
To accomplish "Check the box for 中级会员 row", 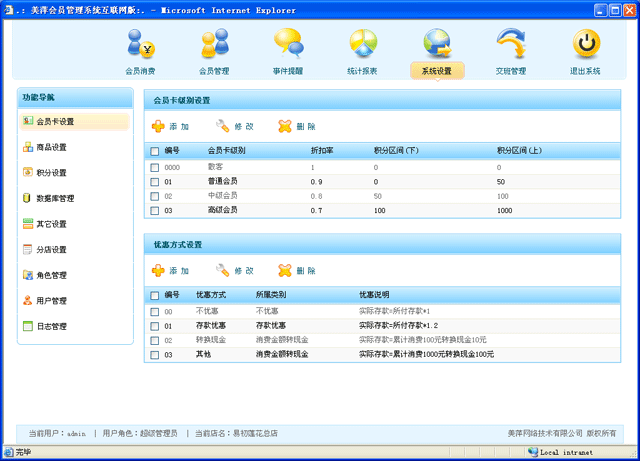I will coord(155,196).
